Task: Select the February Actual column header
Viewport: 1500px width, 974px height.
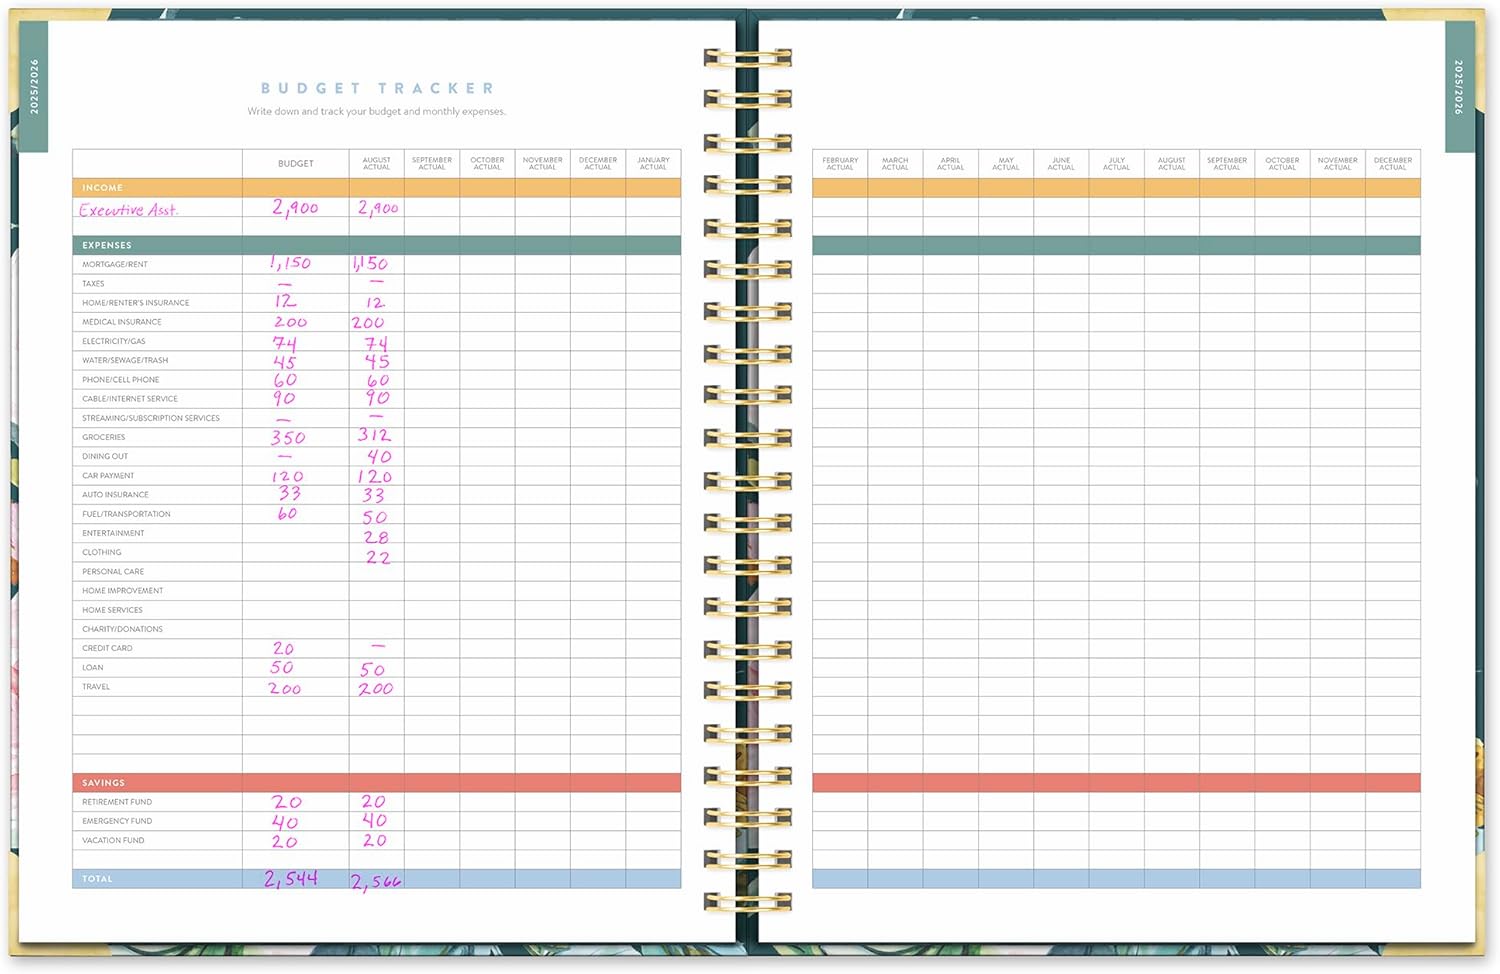Action: [840, 164]
